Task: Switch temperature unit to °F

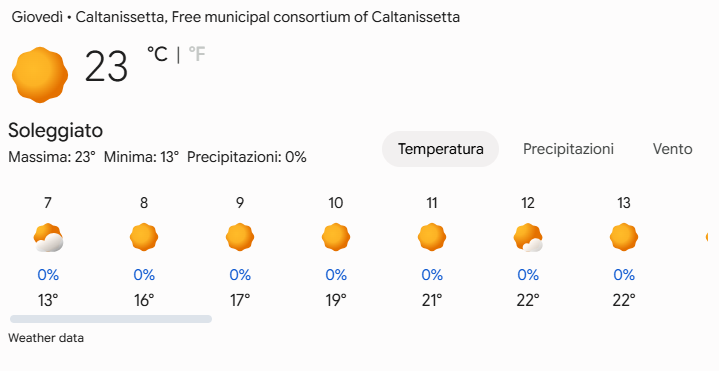Action: click(x=197, y=54)
